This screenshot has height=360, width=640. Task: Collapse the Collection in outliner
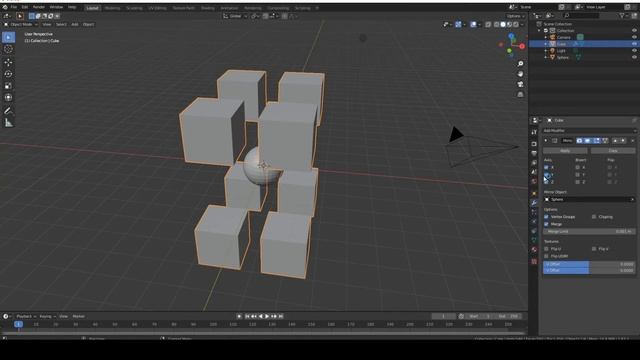(x=539, y=31)
